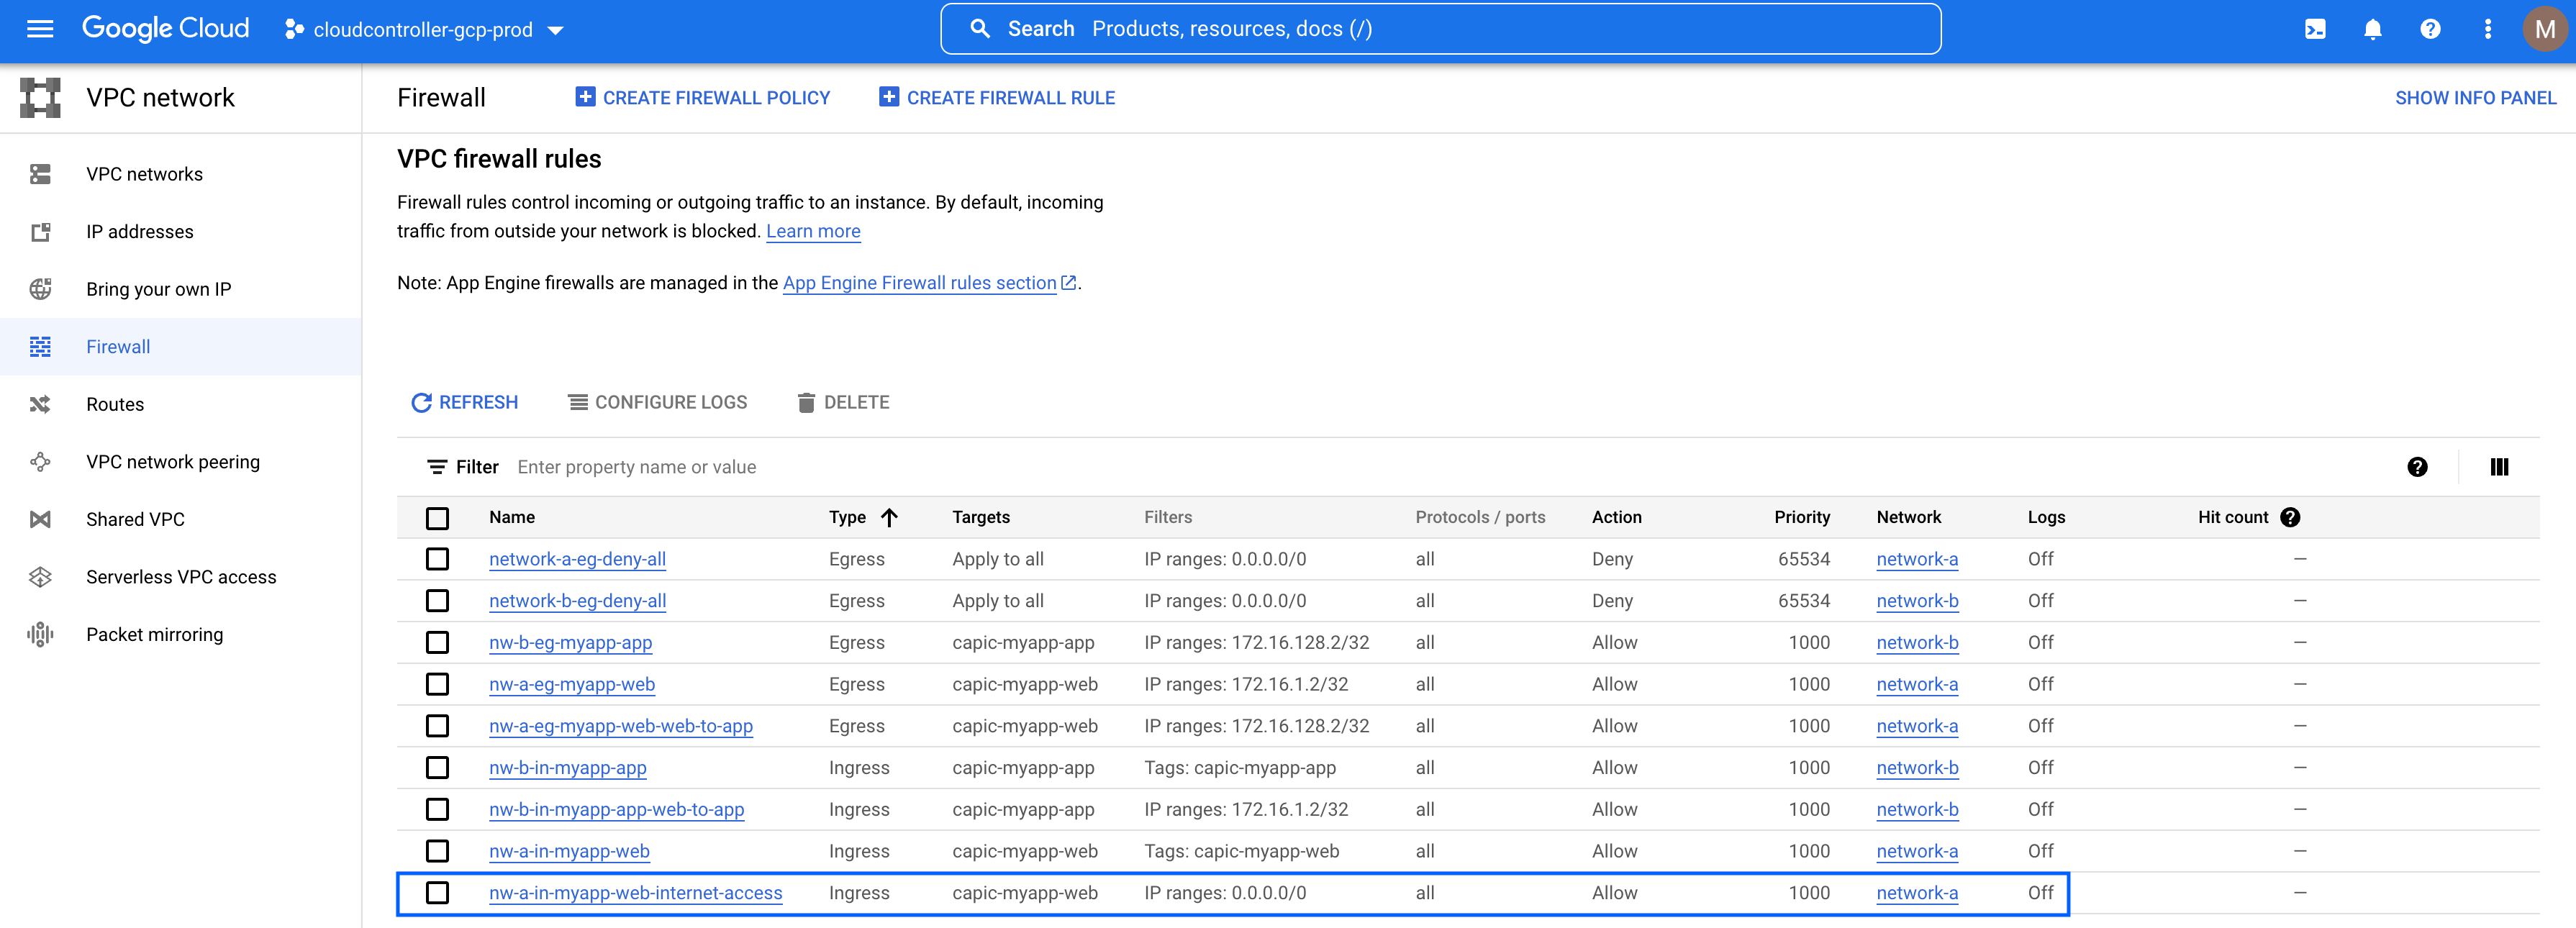The width and height of the screenshot is (2576, 928).
Task: Select nw-a-in-myapp-web-internet-access checkbox
Action: [x=437, y=893]
